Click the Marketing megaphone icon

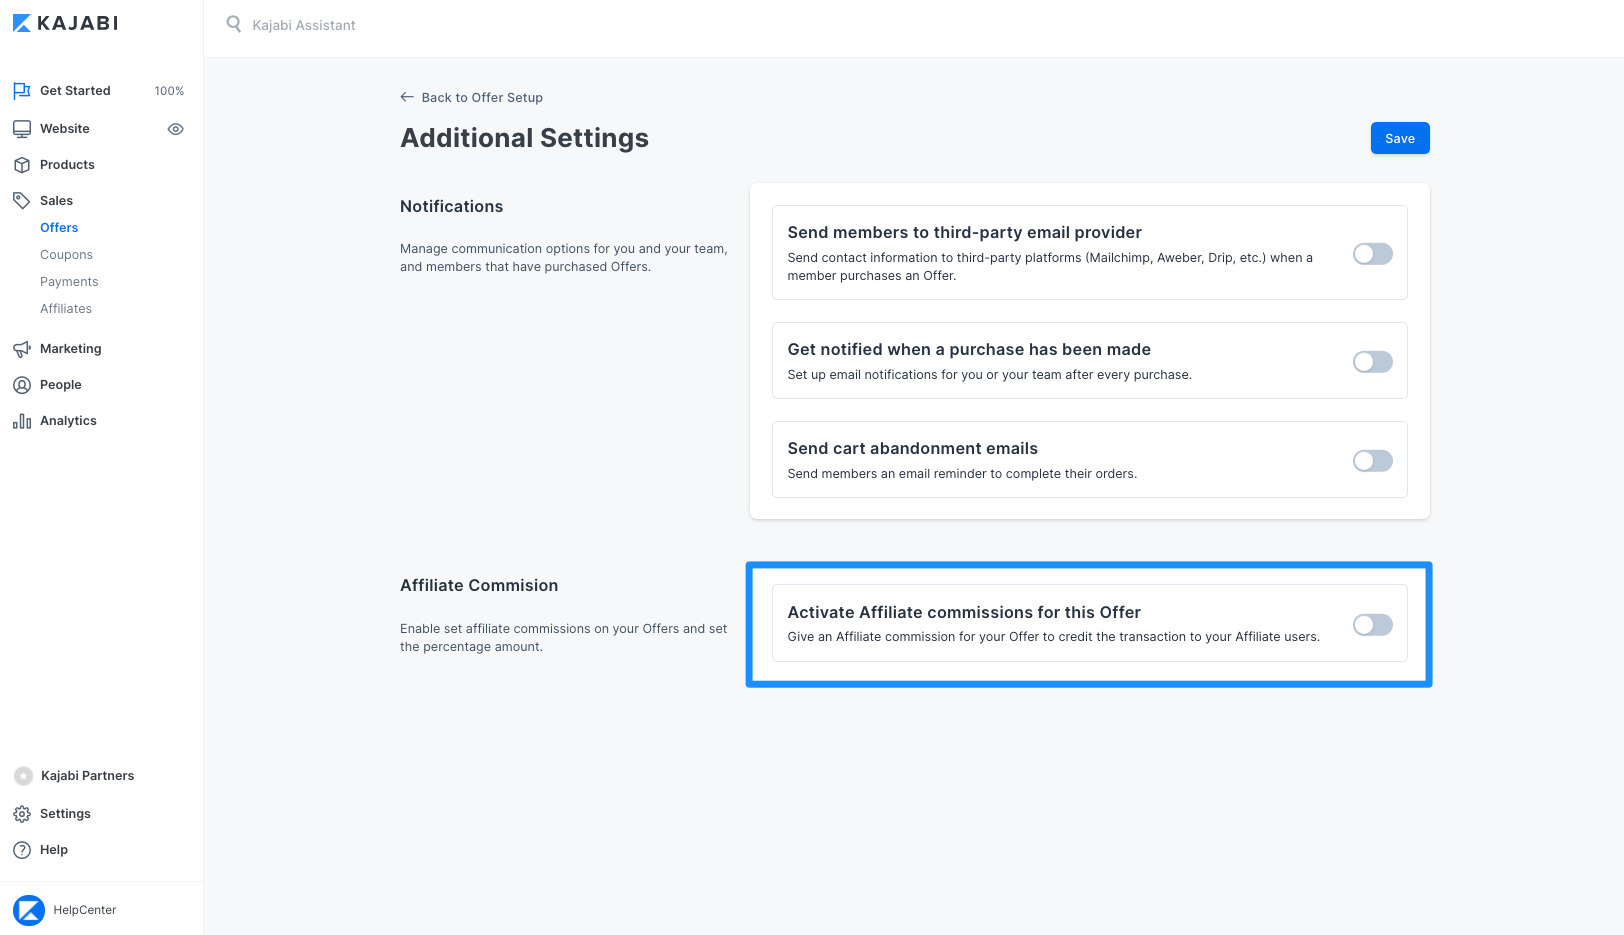coord(22,349)
